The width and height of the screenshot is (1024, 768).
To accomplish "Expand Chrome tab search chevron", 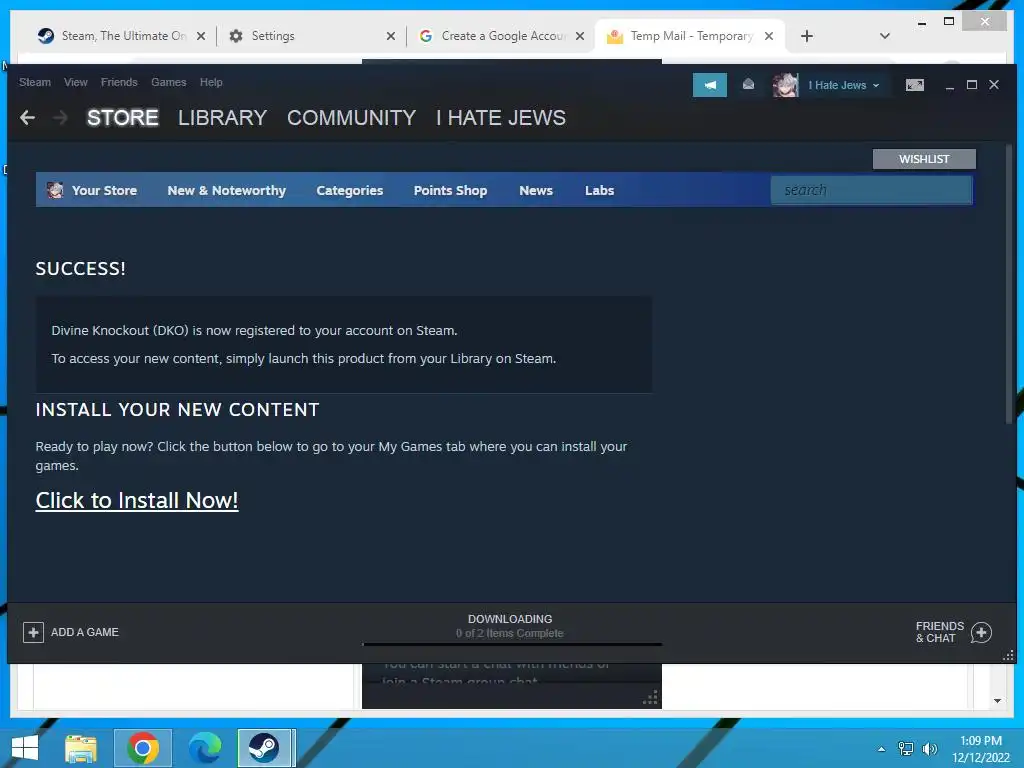I will click(885, 36).
